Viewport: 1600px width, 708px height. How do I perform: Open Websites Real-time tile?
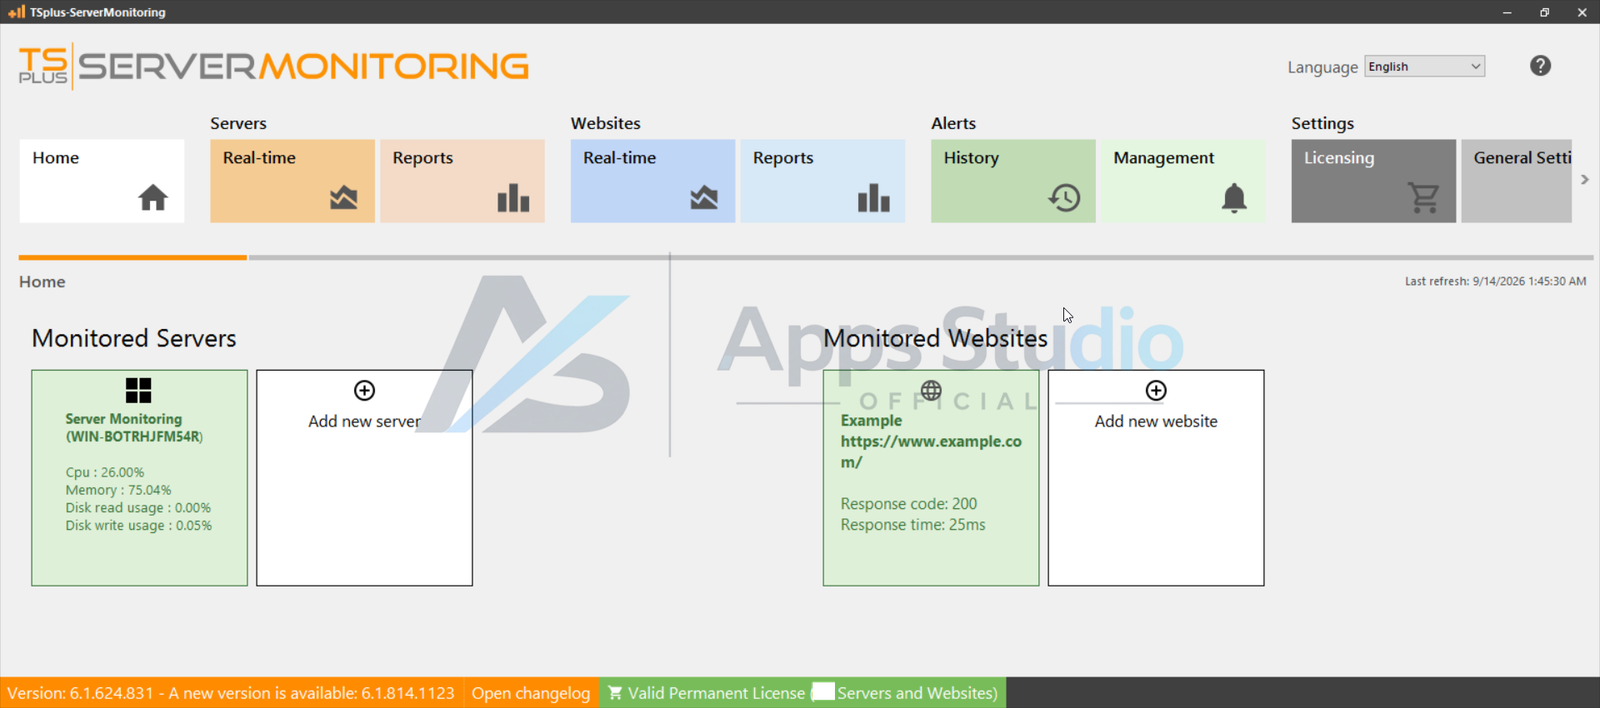(x=653, y=181)
